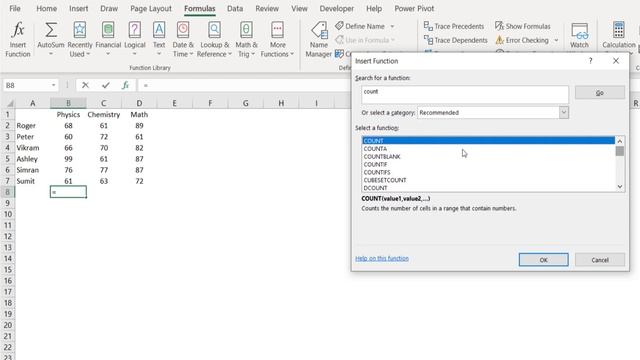Switch to the Page Layout tab
Viewport: 640px width, 360px height.
pyautogui.click(x=151, y=9)
